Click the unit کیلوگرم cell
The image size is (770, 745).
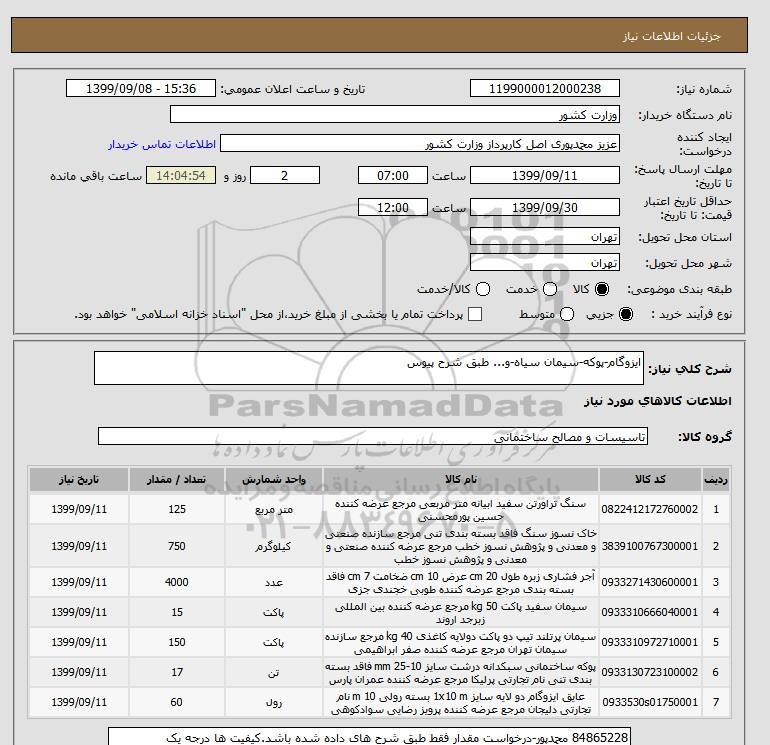274,547
